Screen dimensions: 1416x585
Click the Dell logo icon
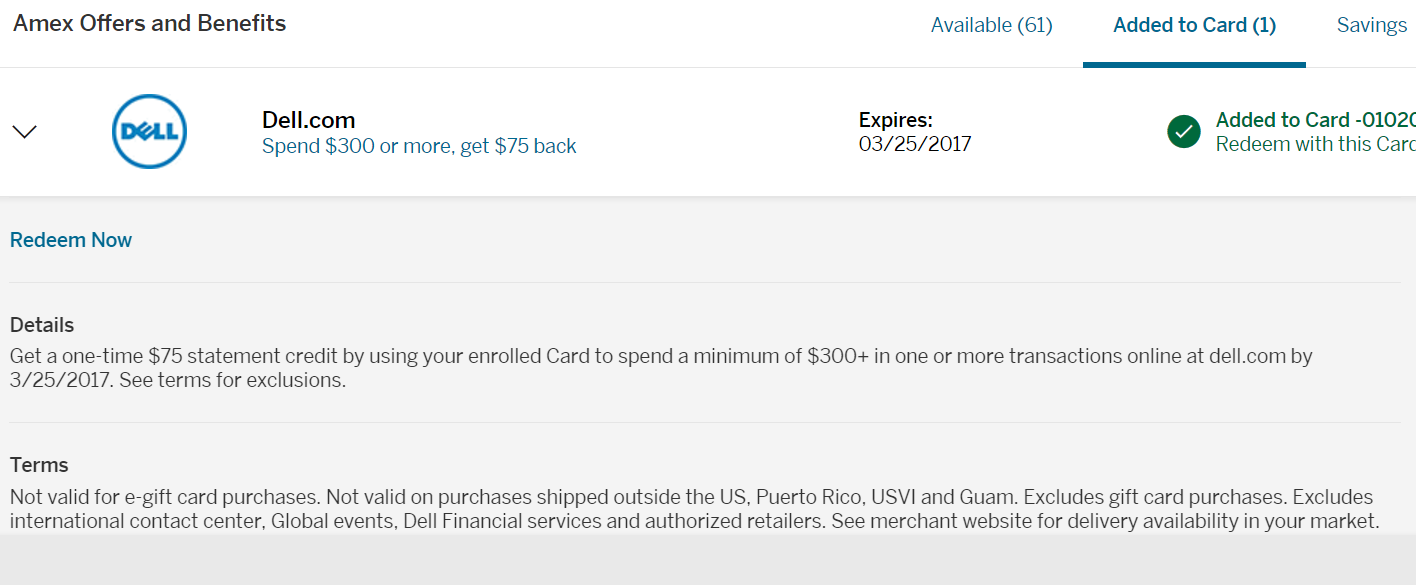click(x=150, y=132)
